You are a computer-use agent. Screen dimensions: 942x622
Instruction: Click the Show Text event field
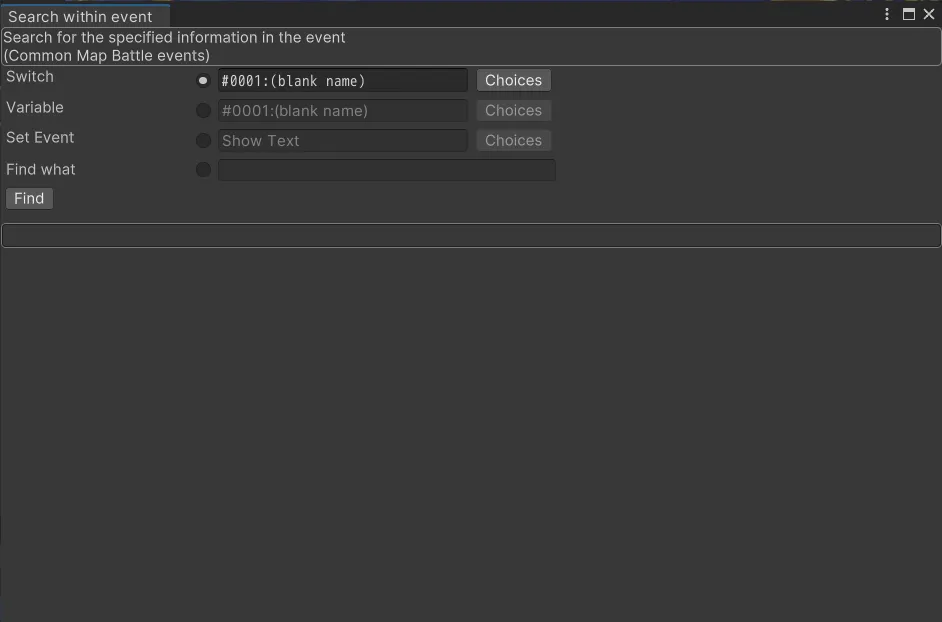342,141
